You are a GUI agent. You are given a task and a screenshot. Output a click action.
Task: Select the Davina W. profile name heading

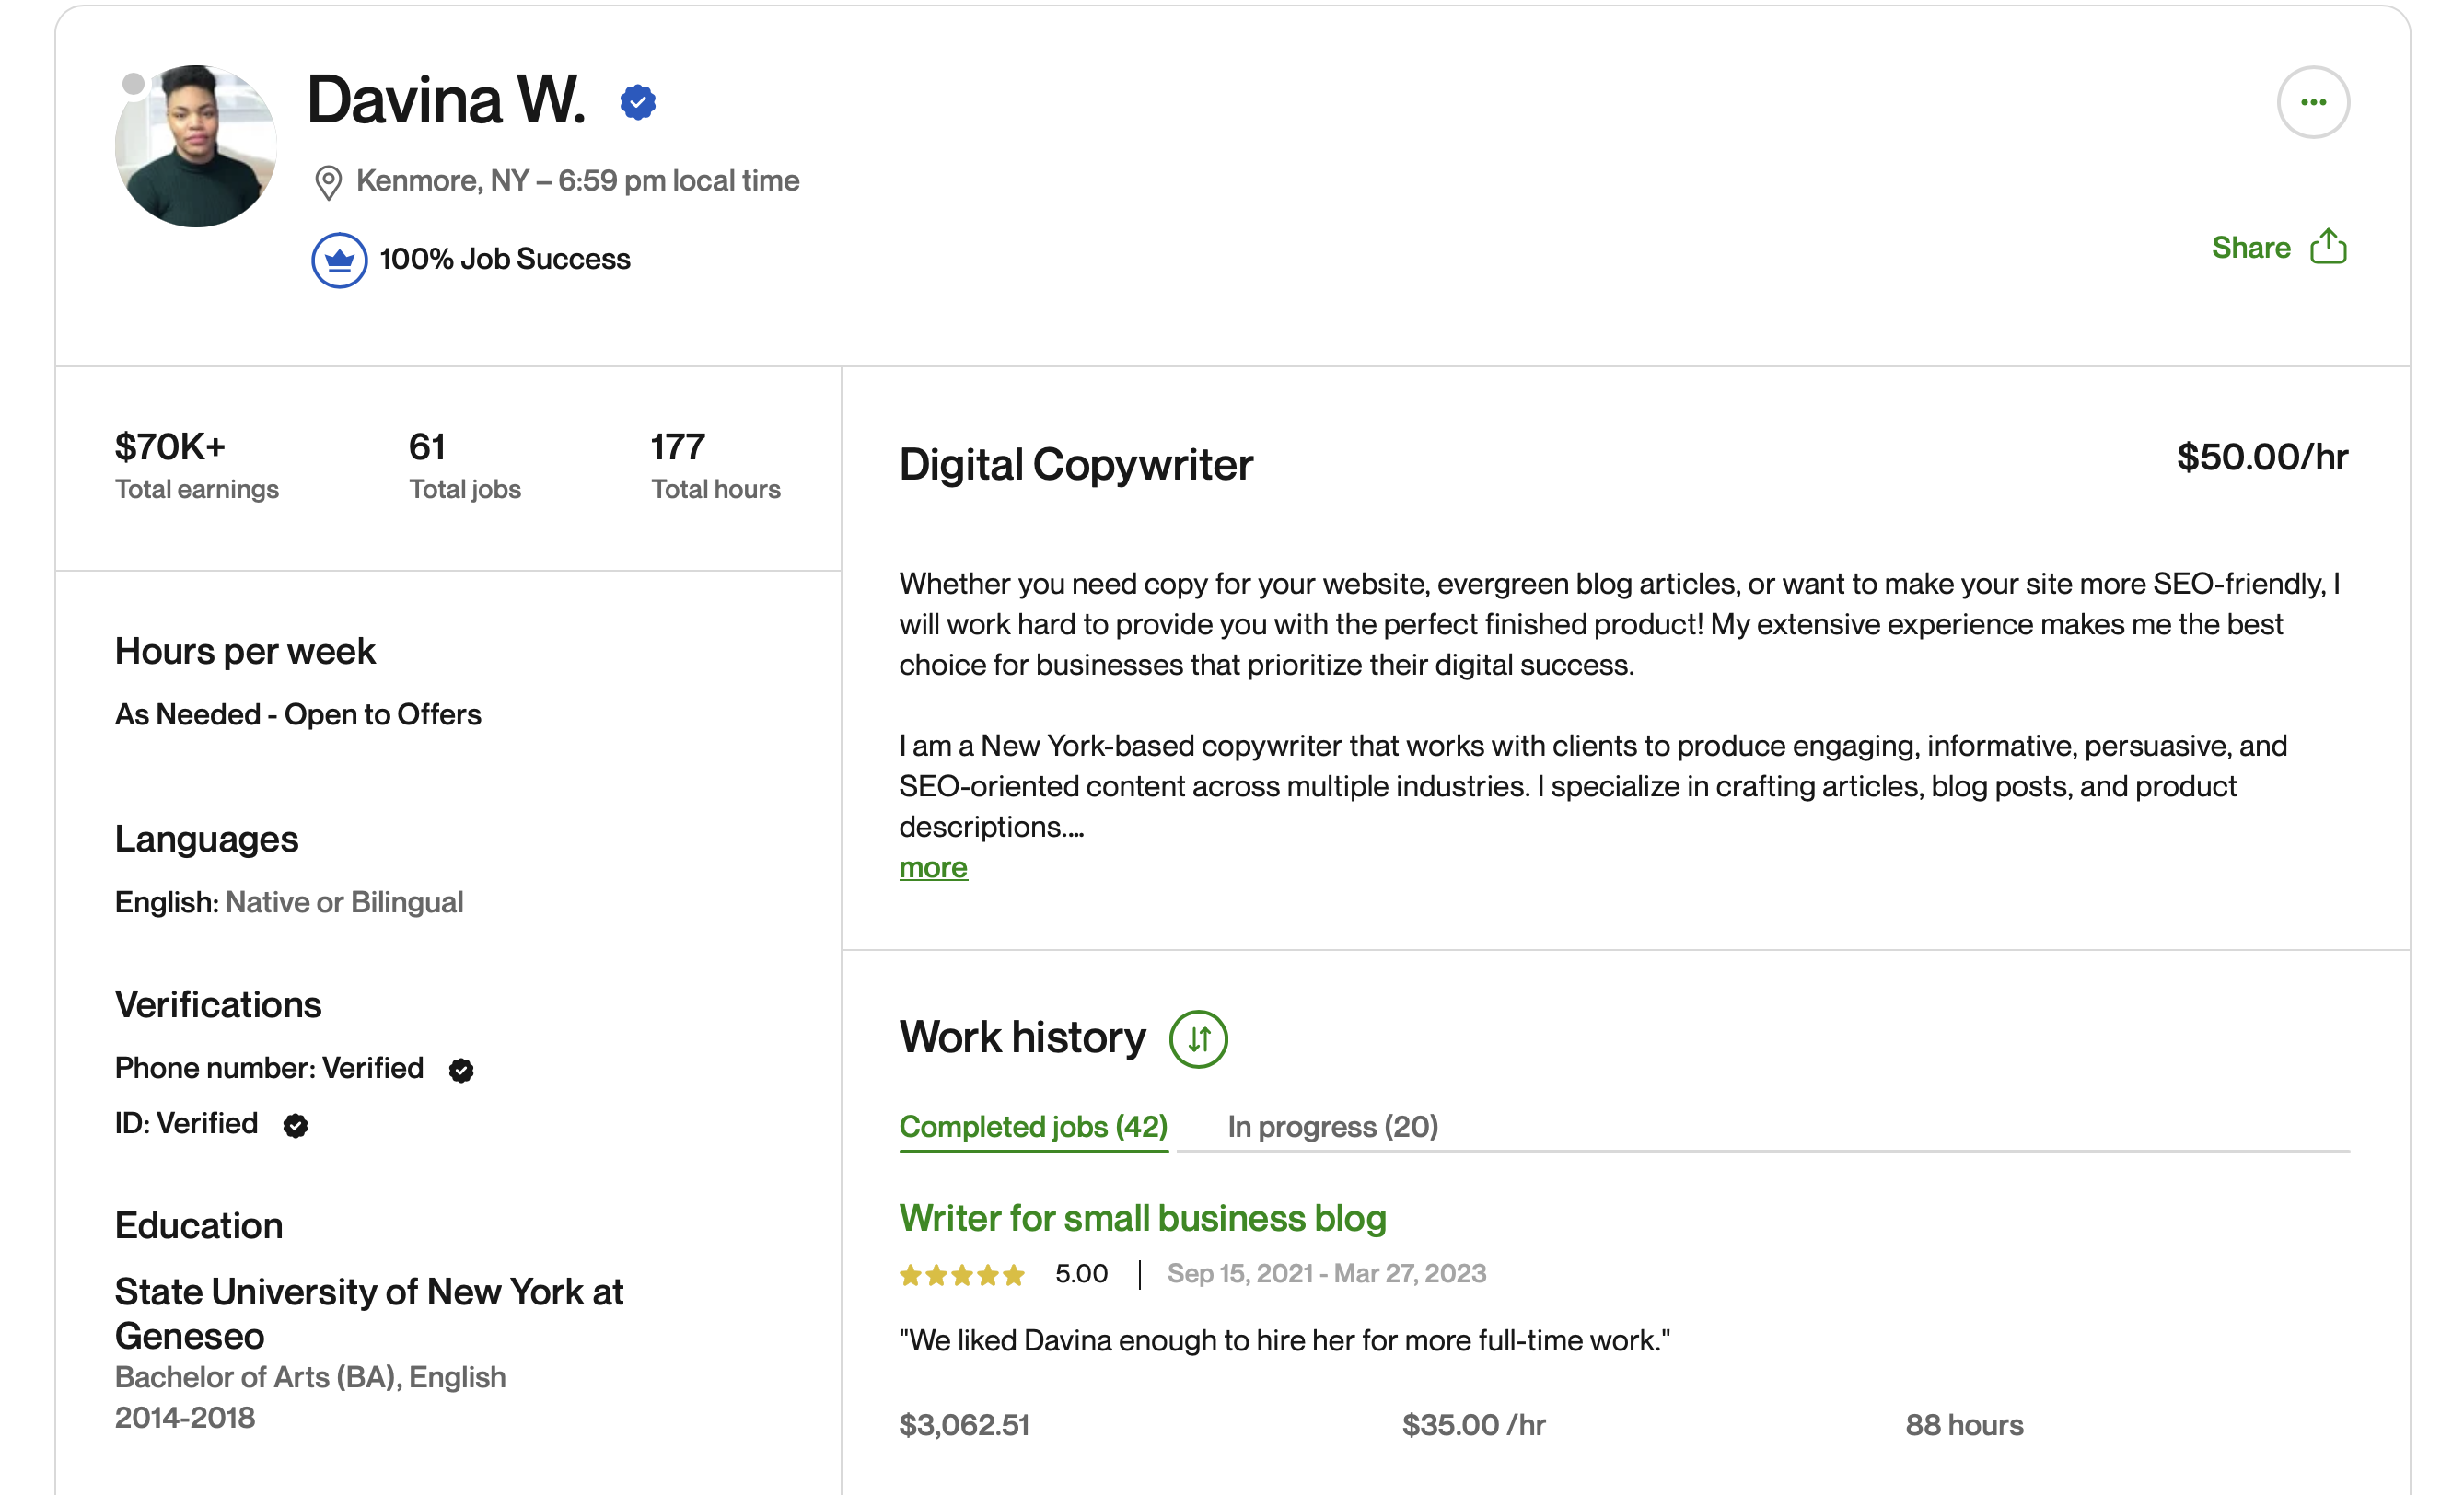click(x=446, y=100)
